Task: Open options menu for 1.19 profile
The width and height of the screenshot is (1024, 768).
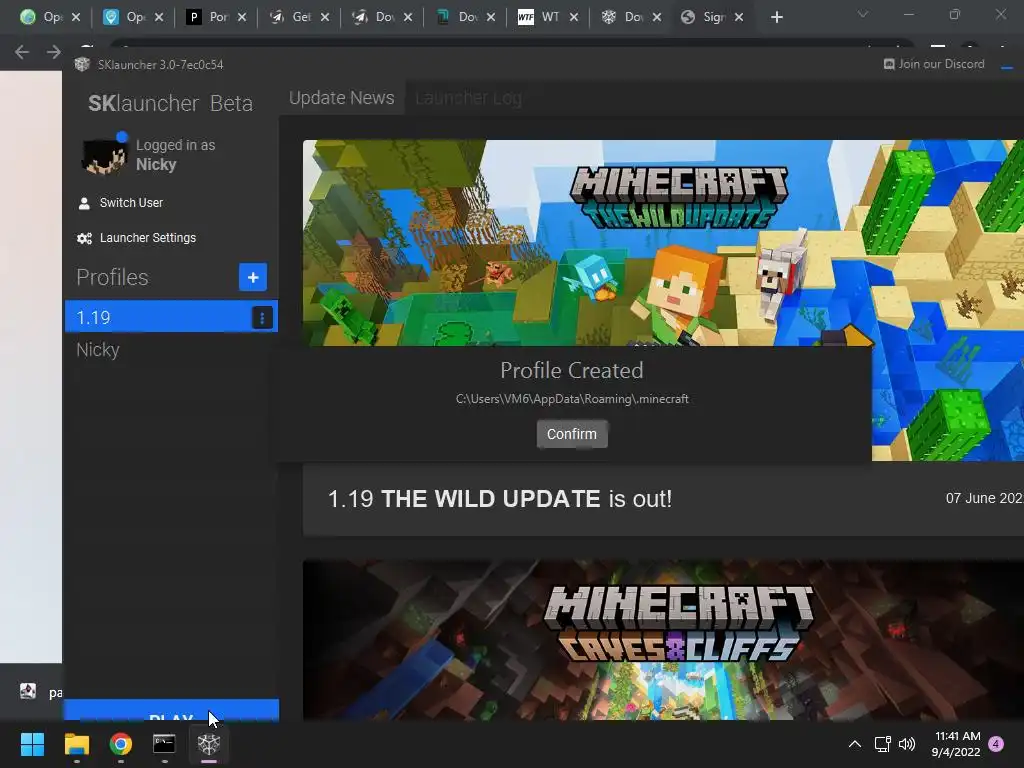Action: [x=262, y=317]
